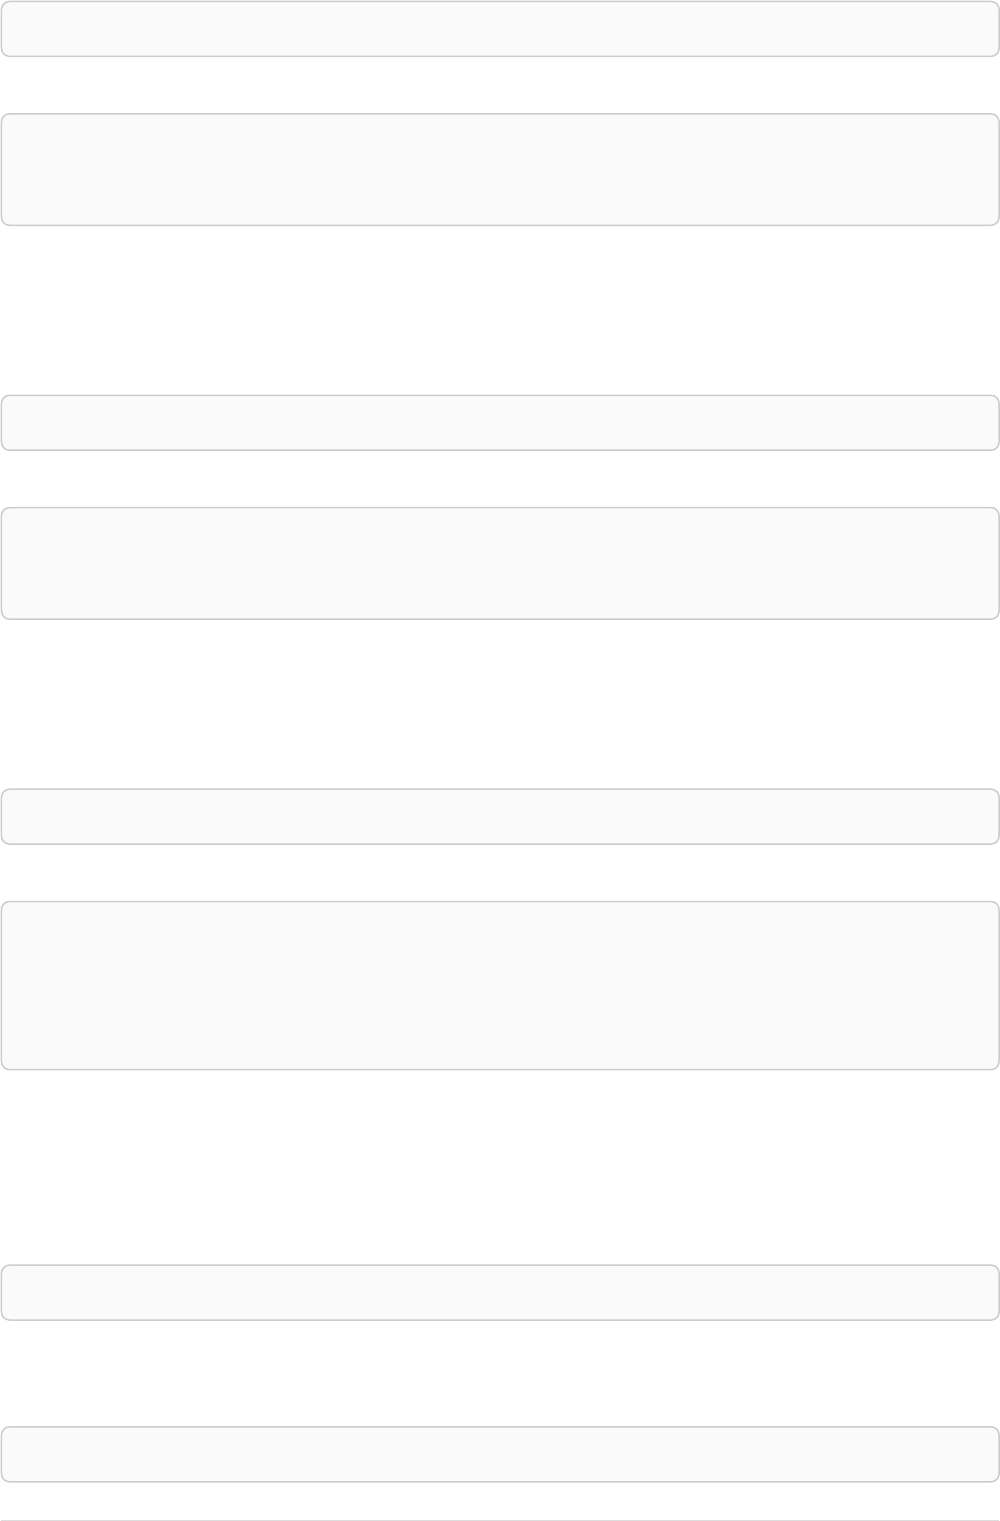Click inside the fourth box, a multi-line area
The width and height of the screenshot is (1000, 1521).
click(x=500, y=563)
